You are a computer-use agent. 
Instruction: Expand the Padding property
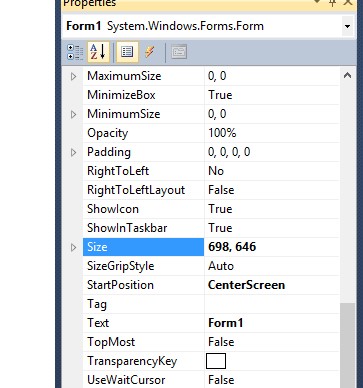(73, 153)
